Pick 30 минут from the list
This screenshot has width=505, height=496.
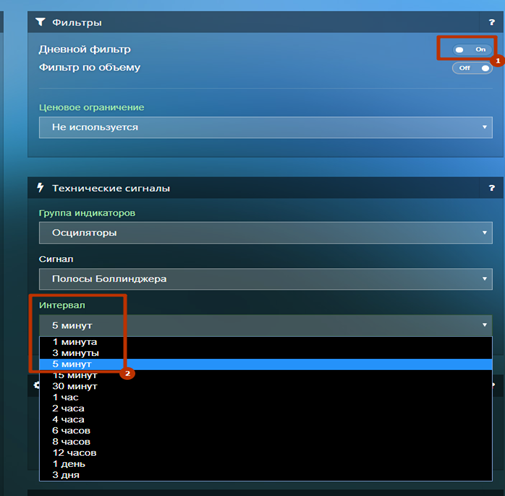coord(266,386)
